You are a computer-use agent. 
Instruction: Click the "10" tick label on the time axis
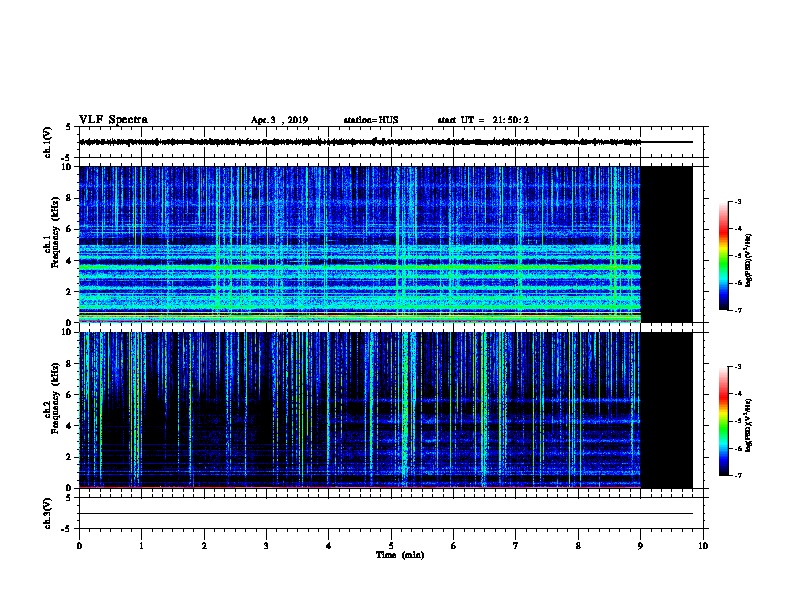click(703, 546)
